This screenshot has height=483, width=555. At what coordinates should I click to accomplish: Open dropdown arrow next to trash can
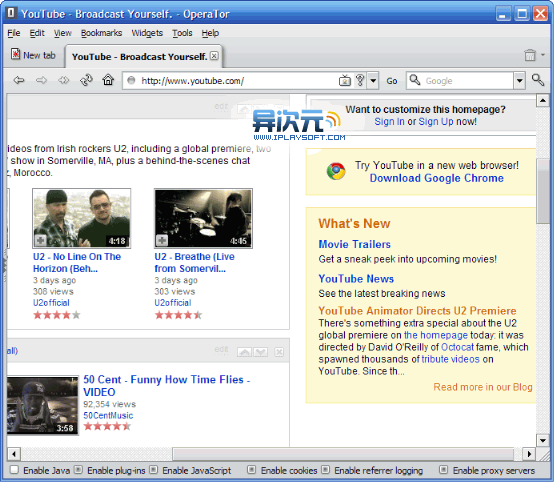pos(543,55)
